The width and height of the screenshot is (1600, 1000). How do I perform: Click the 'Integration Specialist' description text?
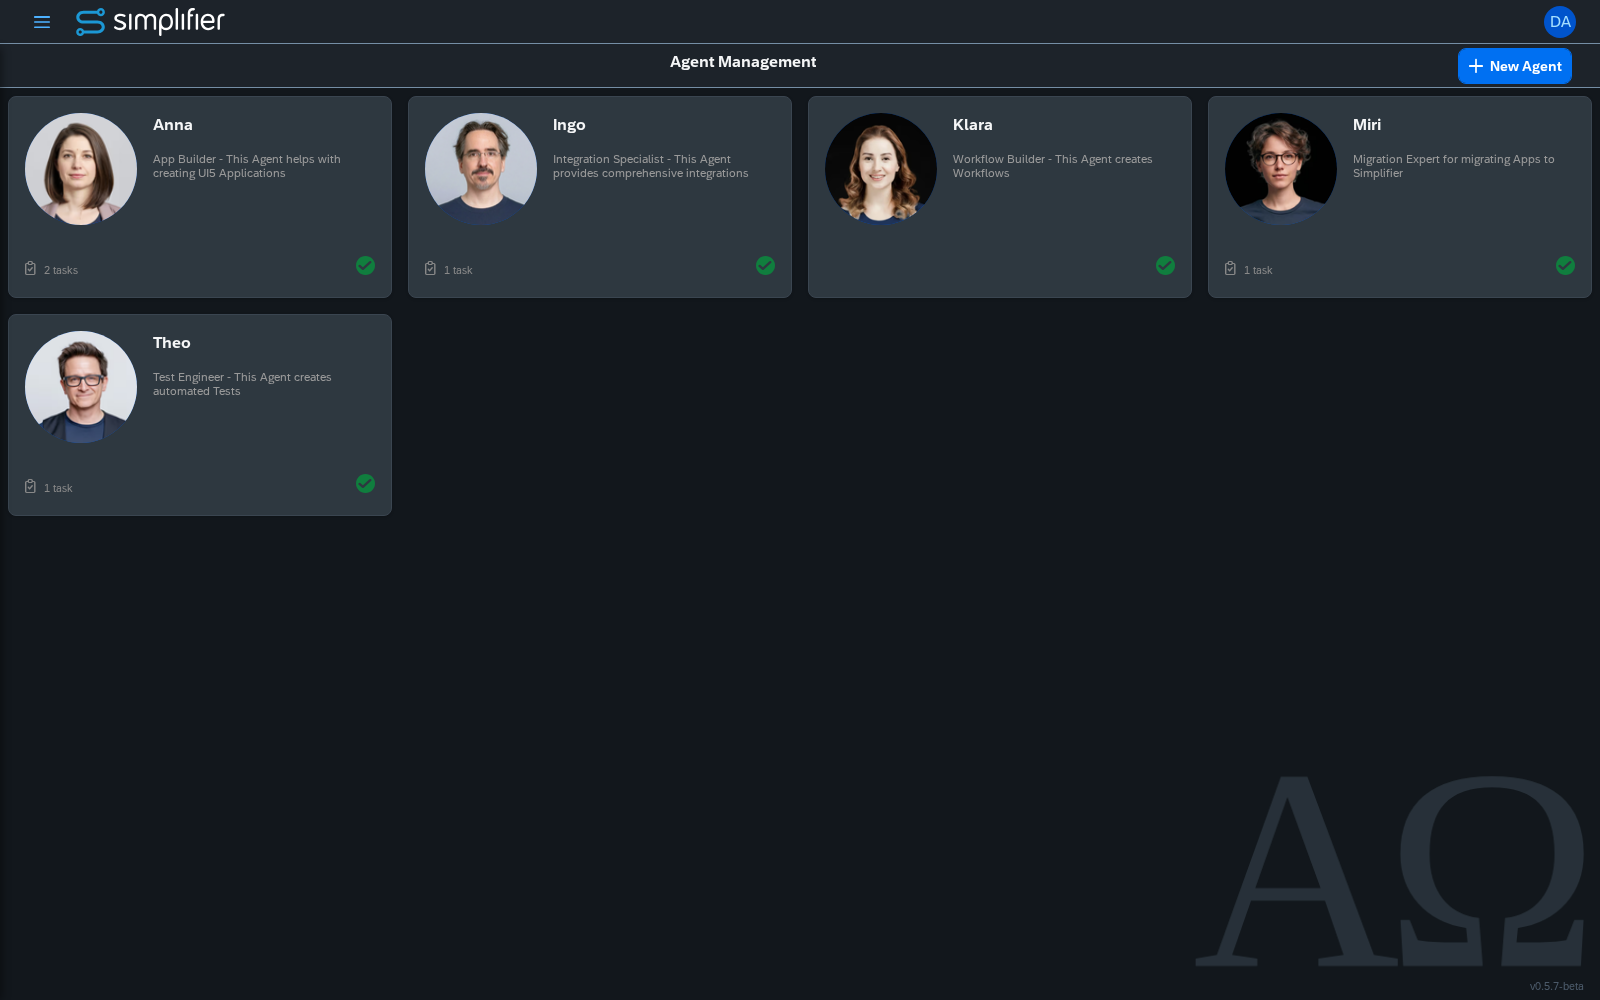click(651, 166)
